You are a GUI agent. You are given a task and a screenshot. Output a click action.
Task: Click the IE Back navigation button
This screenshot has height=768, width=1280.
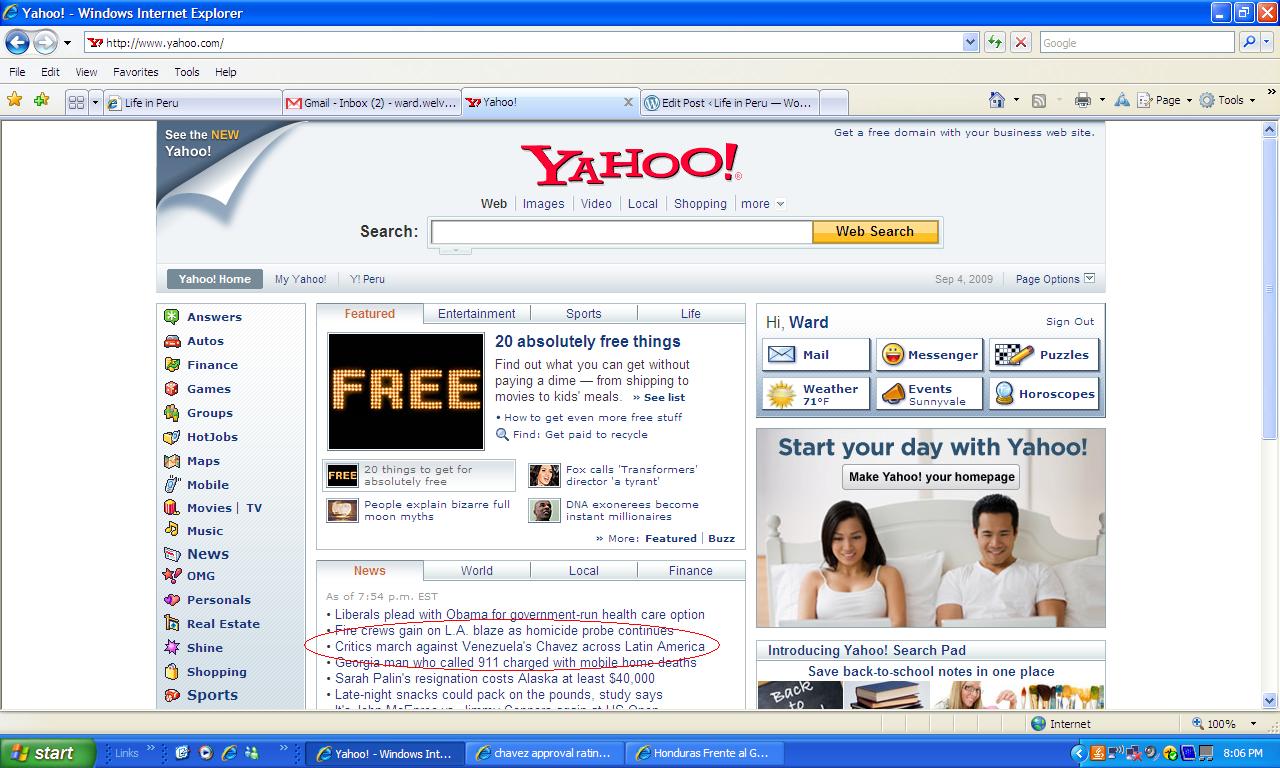click(17, 43)
